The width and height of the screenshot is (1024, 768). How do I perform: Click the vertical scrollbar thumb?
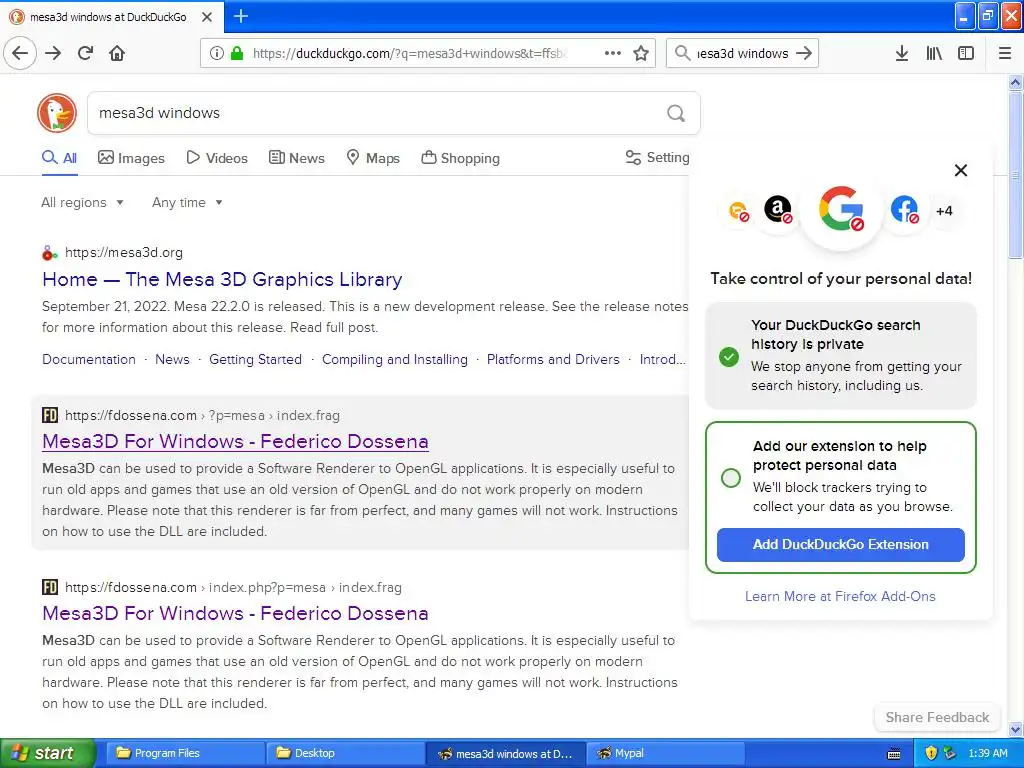pyautogui.click(x=1016, y=176)
